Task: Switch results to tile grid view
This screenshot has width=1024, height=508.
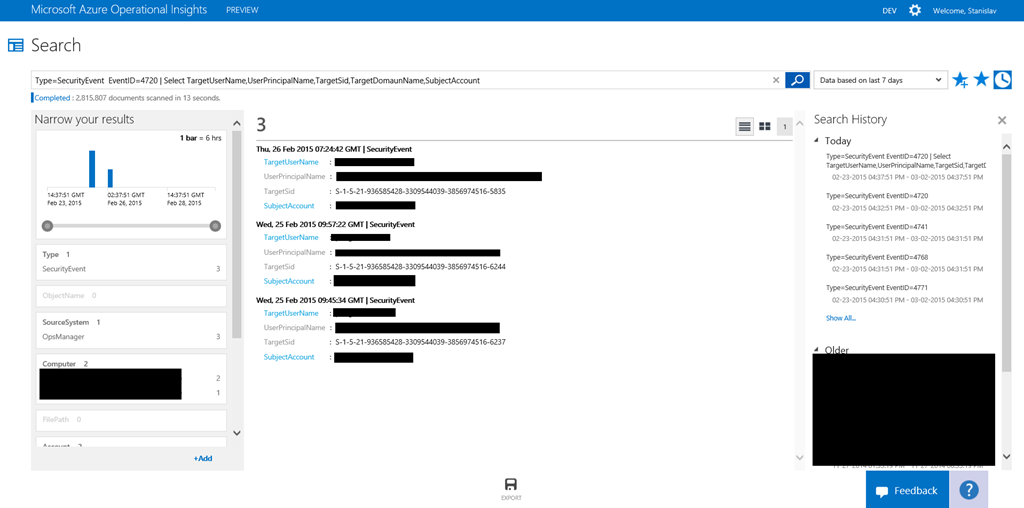Action: pos(764,126)
